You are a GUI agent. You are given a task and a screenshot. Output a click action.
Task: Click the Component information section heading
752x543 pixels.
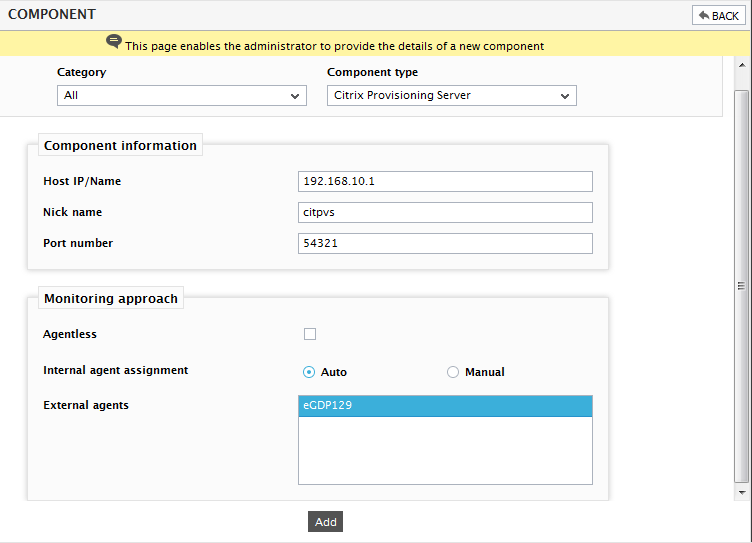(120, 145)
